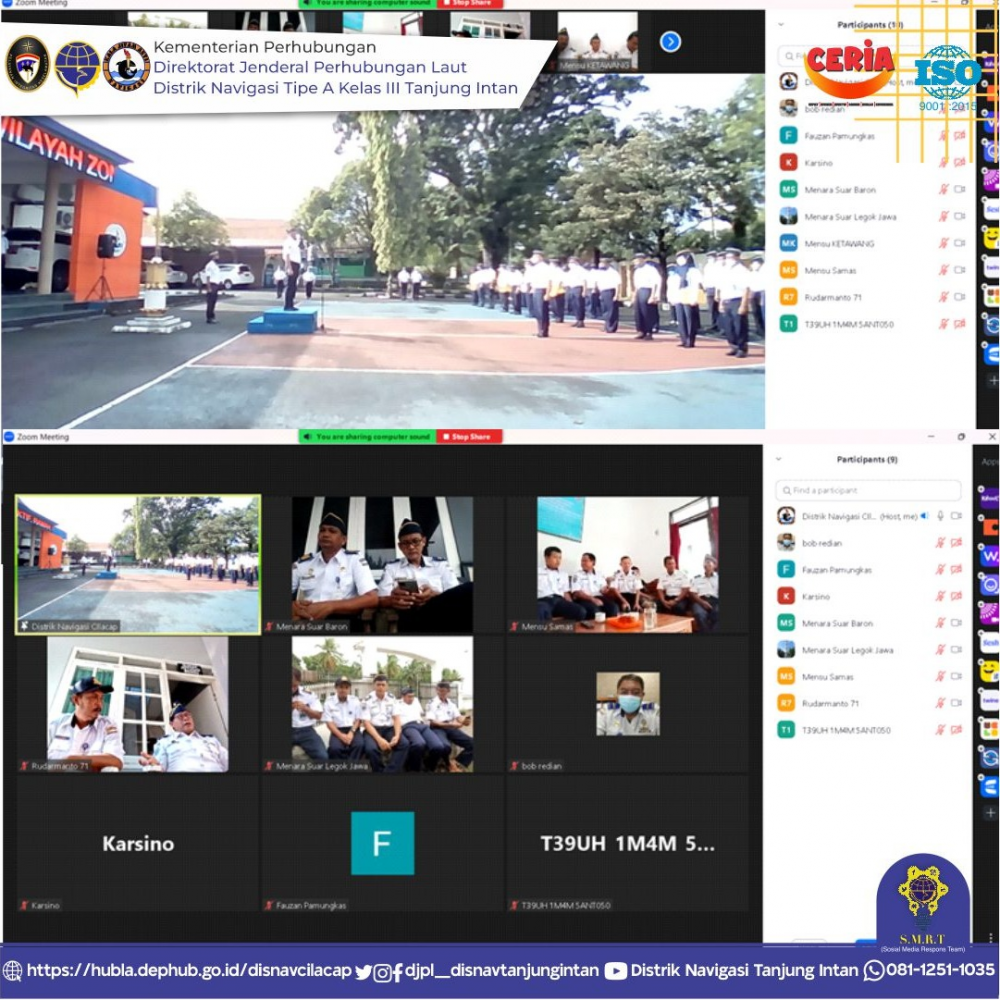Select the 'Menara Suar Legok Jawa' row in the top list
Image resolution: width=1000 pixels, height=1000 pixels.
coord(871,217)
